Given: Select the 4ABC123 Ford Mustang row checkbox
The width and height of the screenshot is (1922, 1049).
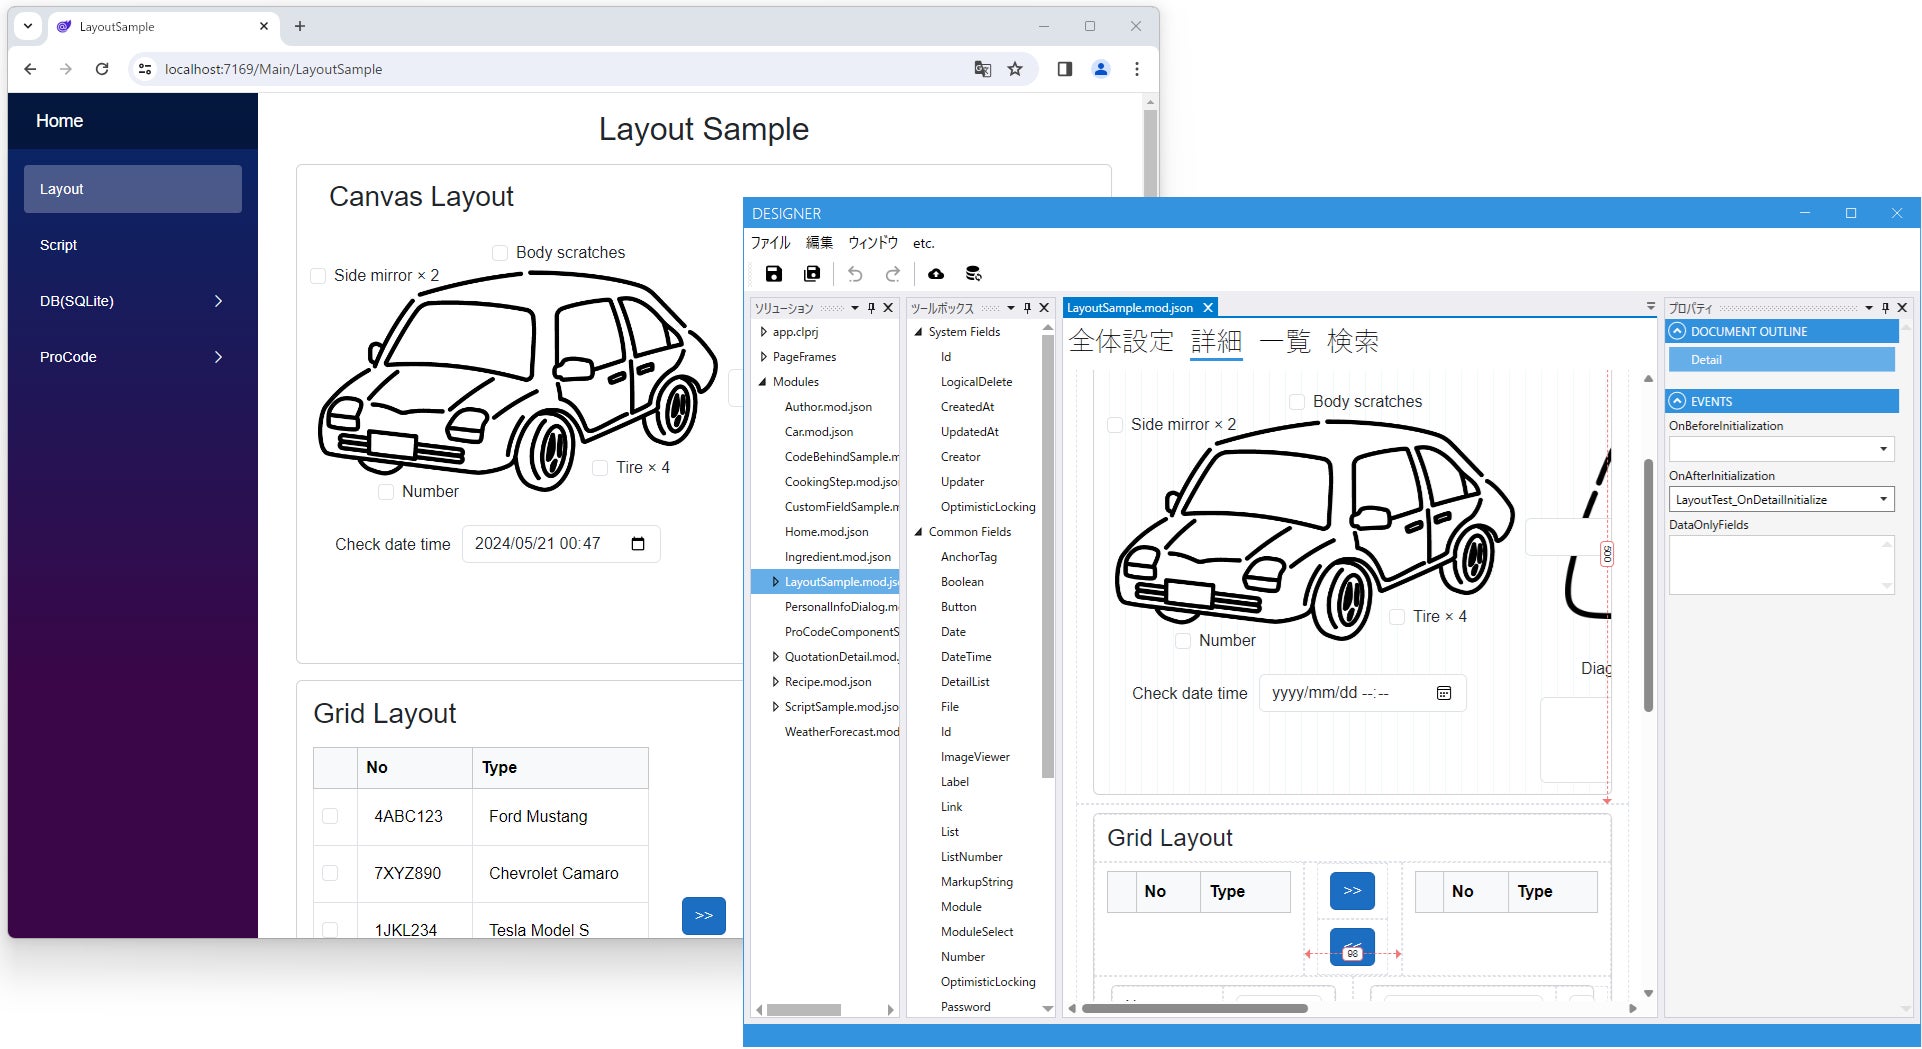Looking at the screenshot, I should [x=330, y=816].
